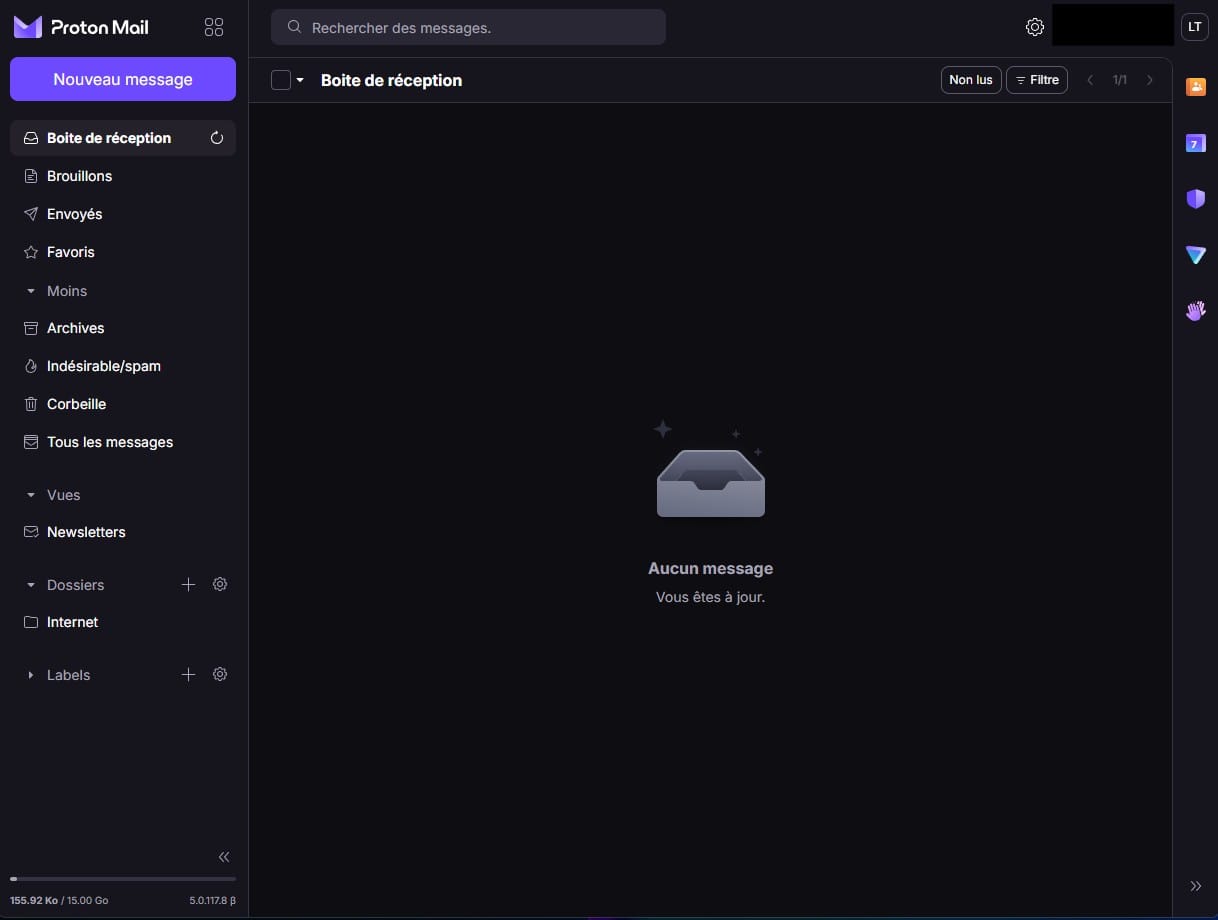1218x920 pixels.
Task: Collapse the Vues section
Action: coord(53,495)
